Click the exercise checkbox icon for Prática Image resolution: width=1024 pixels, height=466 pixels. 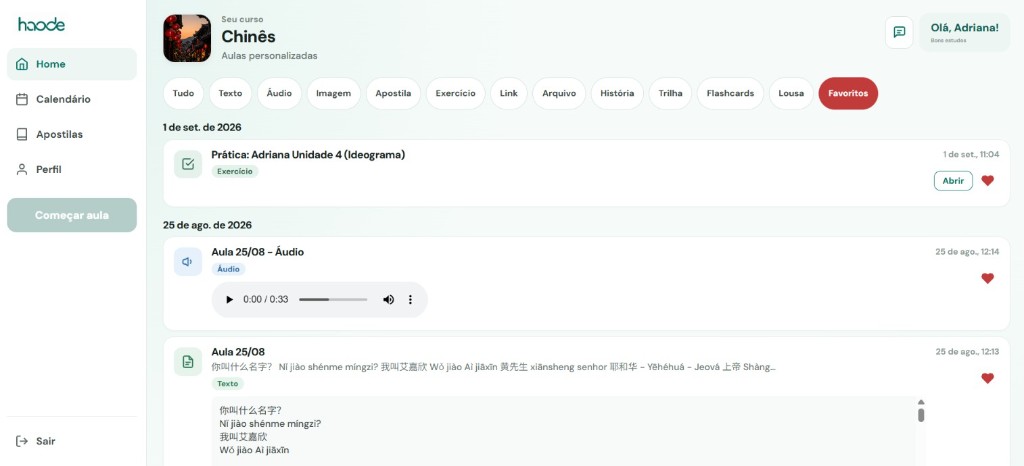188,164
